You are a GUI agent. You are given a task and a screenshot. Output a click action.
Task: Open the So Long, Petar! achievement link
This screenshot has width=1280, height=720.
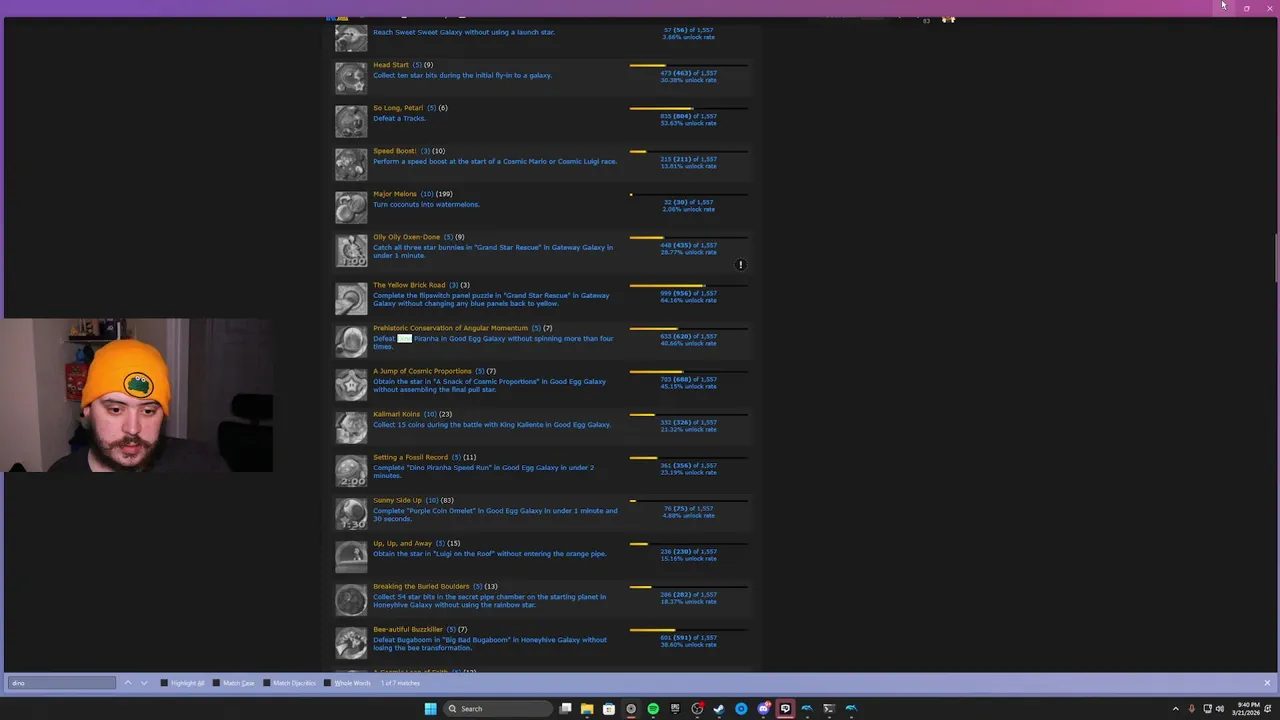(398, 108)
